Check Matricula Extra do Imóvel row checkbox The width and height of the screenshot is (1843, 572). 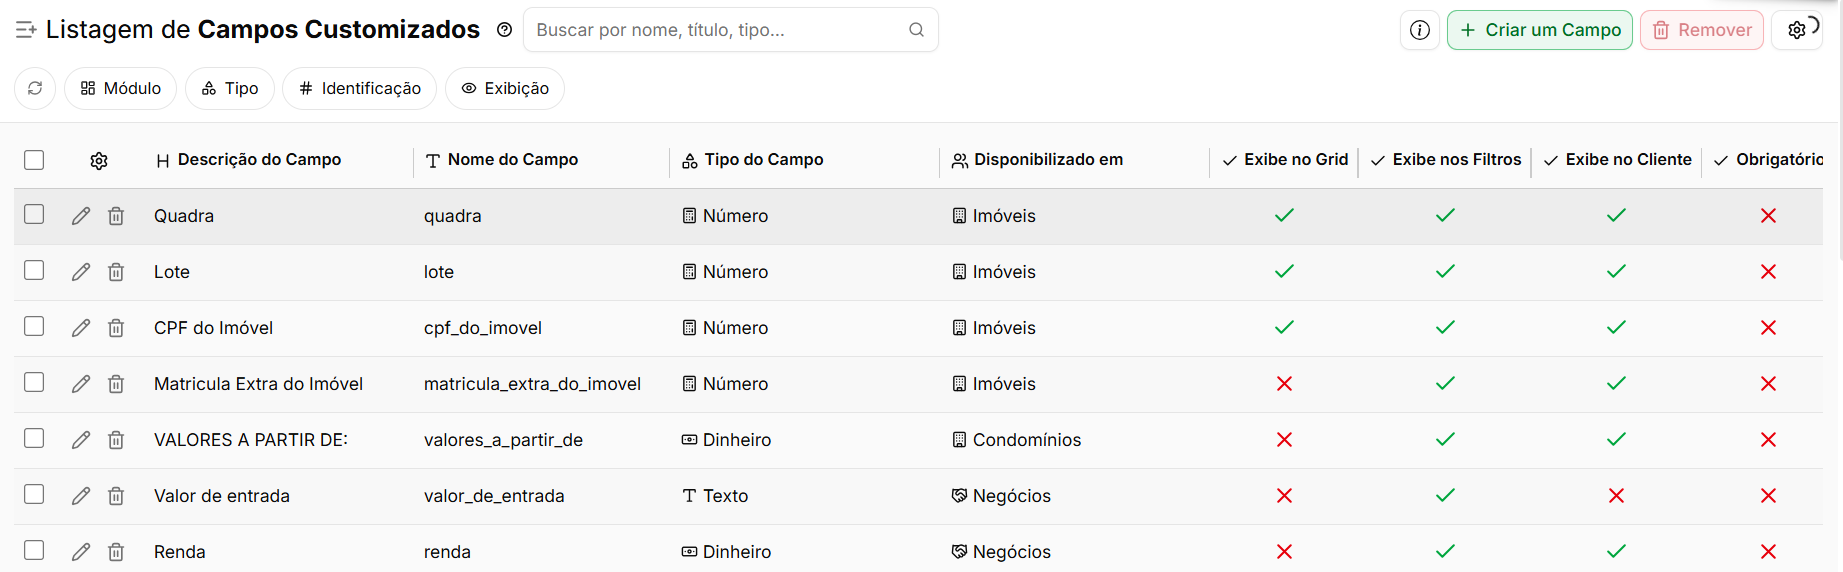34,382
